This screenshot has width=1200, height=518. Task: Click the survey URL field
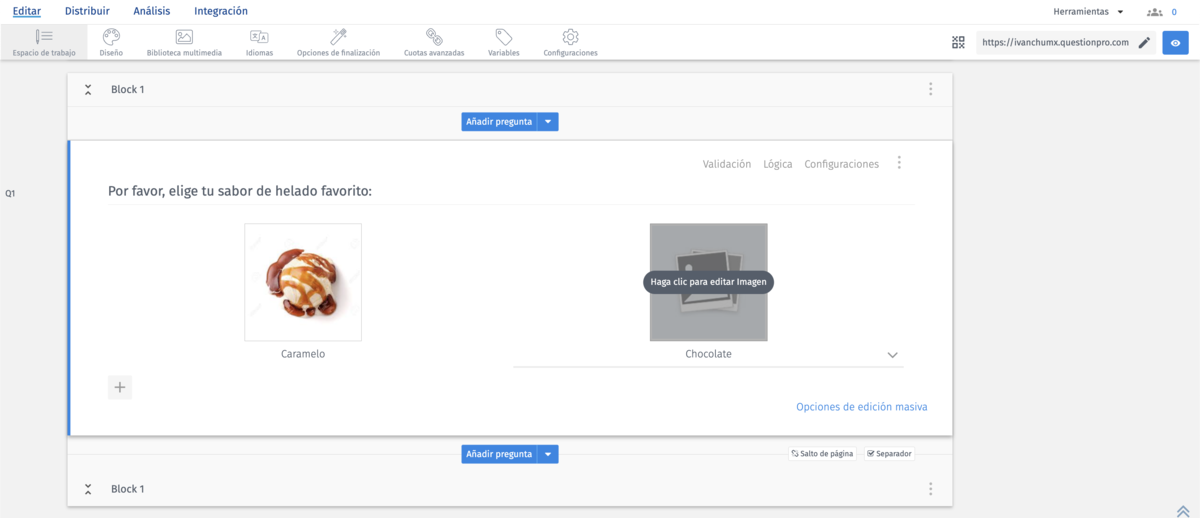tap(1055, 42)
